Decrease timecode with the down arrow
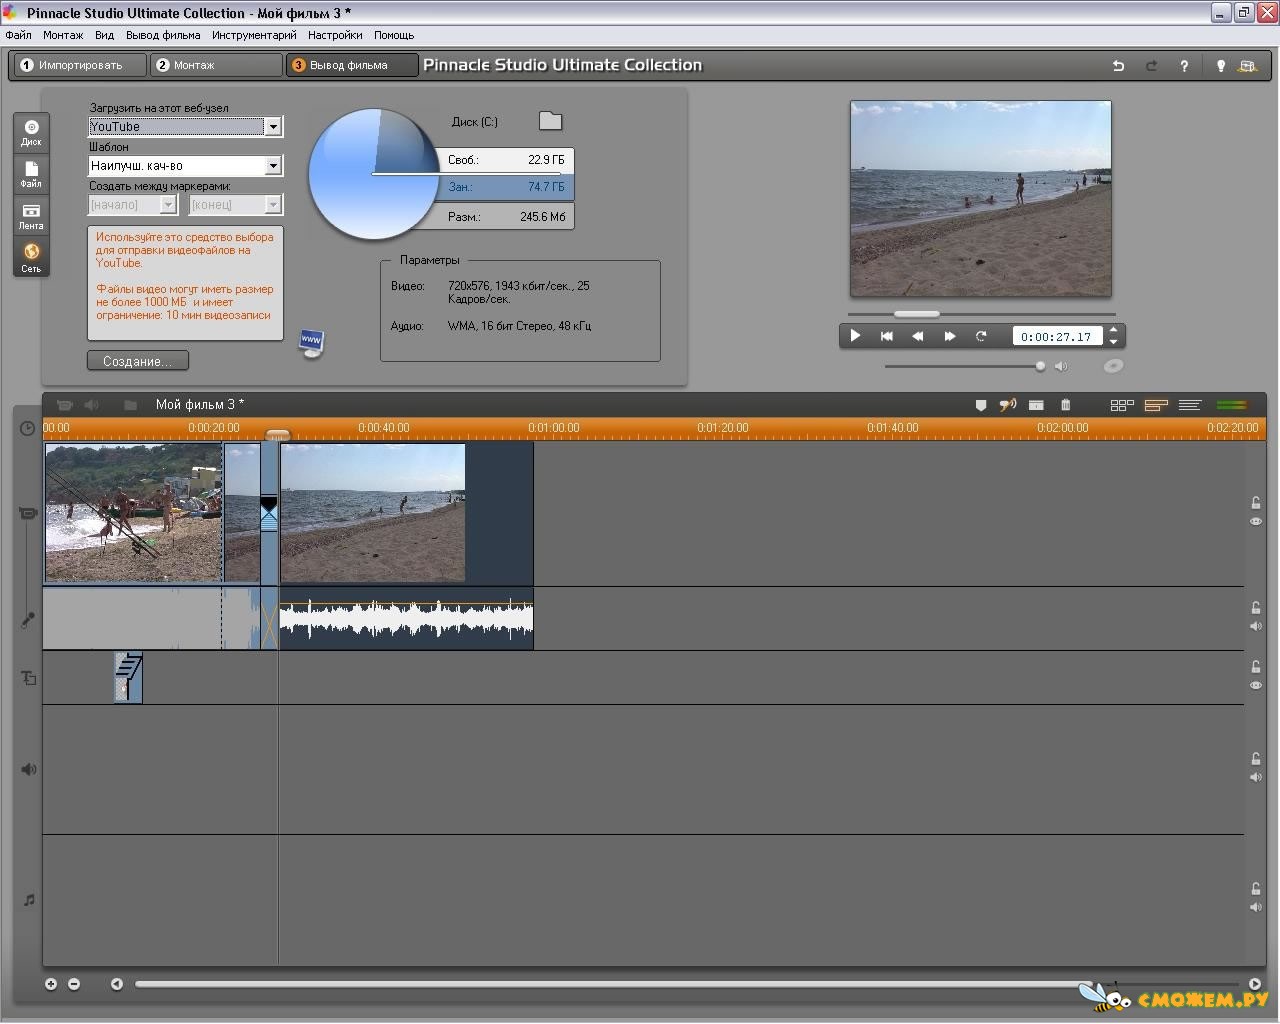The width and height of the screenshot is (1280, 1024). [1114, 342]
